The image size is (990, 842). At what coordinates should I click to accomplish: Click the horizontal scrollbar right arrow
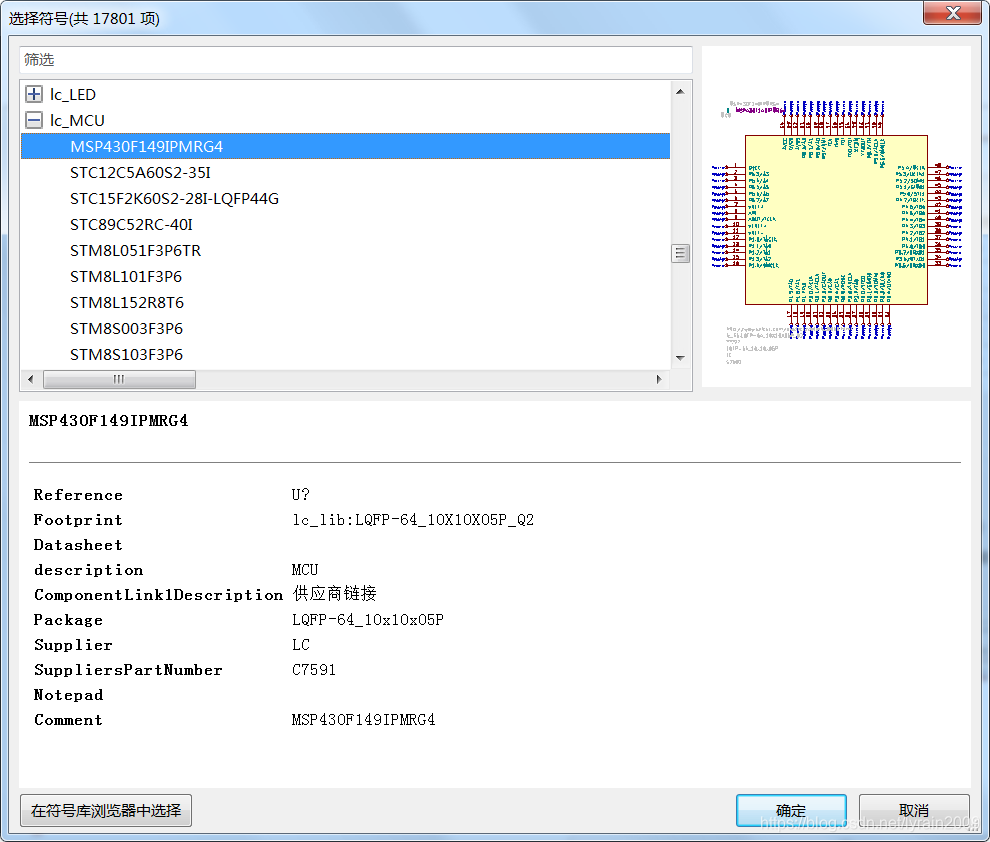pyautogui.click(x=659, y=379)
